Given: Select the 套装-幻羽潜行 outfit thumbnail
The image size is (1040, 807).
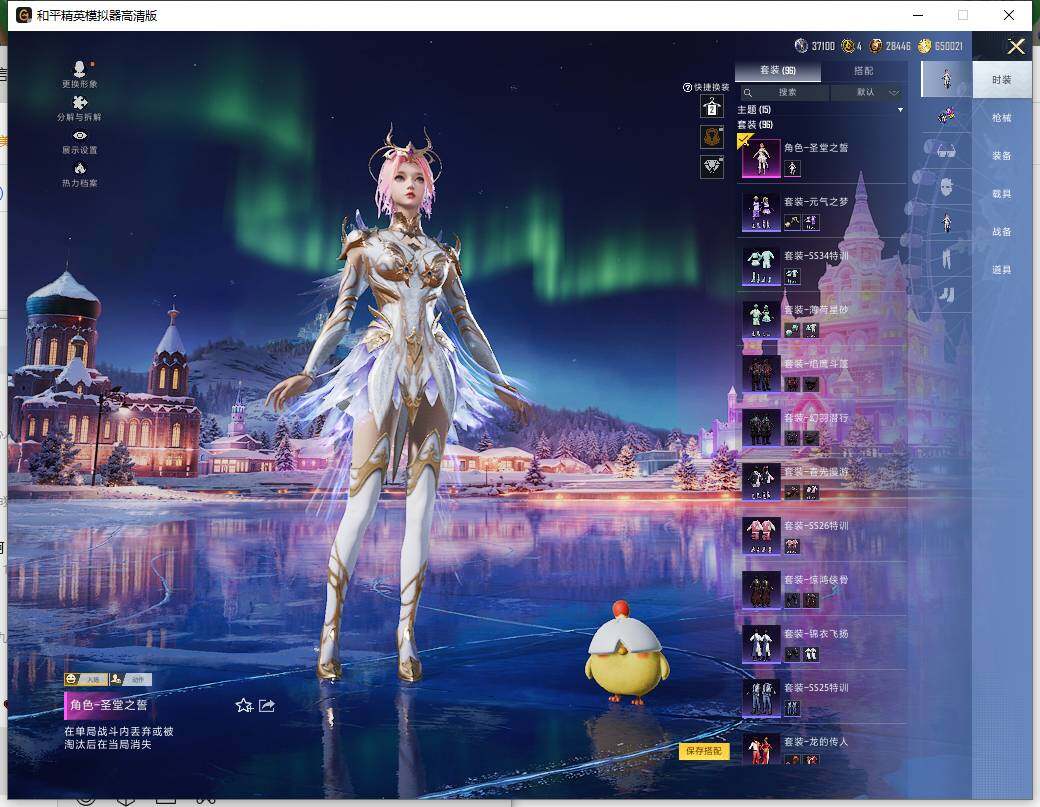Looking at the screenshot, I should pos(761,428).
